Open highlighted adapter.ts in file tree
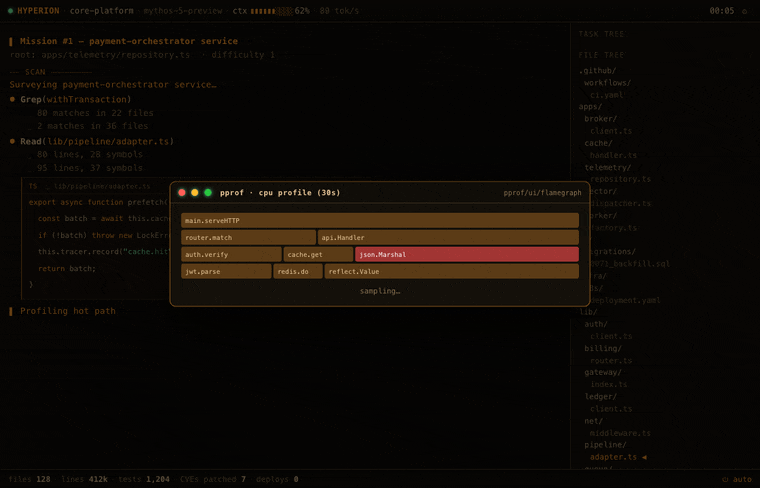This screenshot has width=760, height=488. click(x=613, y=457)
